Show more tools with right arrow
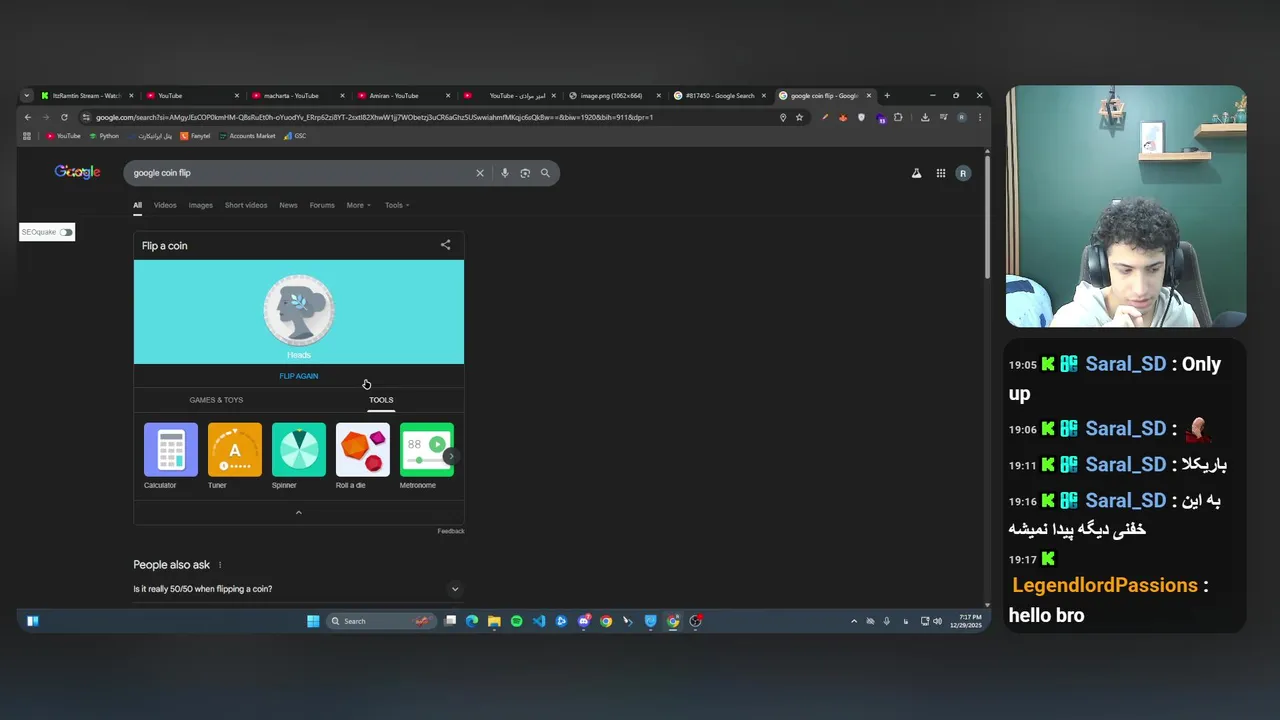Viewport: 1280px width, 720px height. pos(450,456)
